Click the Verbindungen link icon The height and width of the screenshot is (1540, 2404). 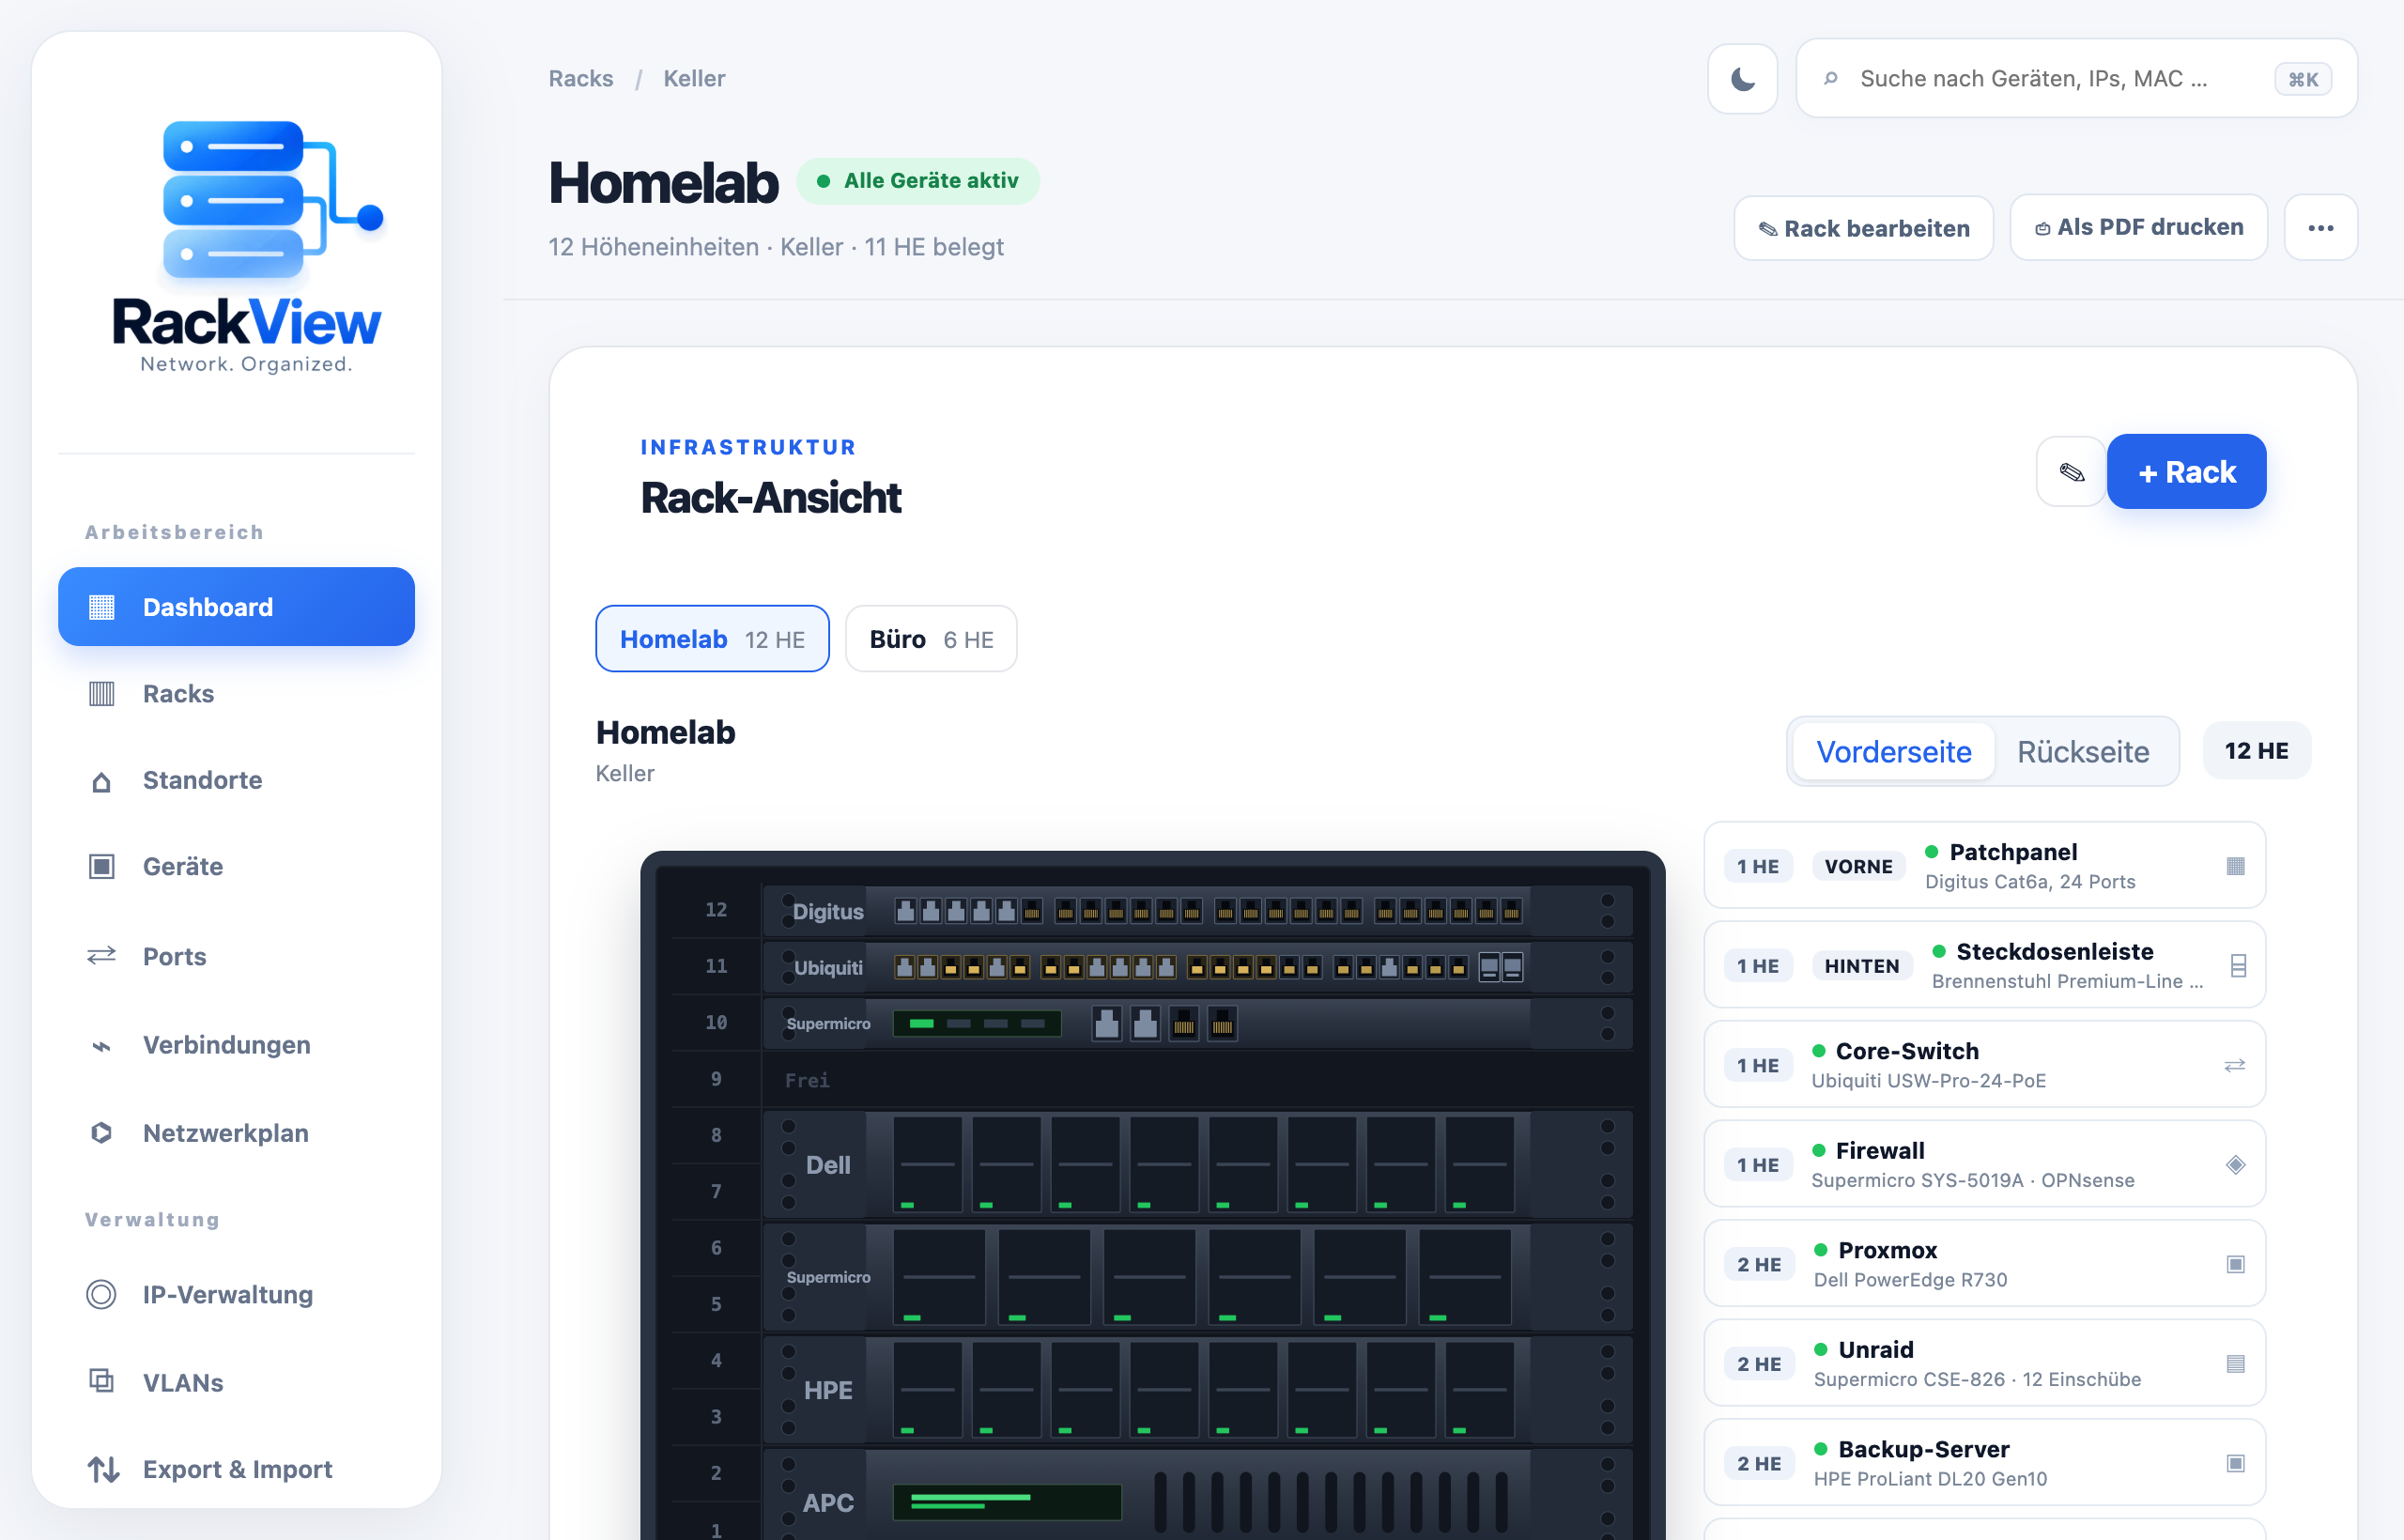pos(102,1046)
